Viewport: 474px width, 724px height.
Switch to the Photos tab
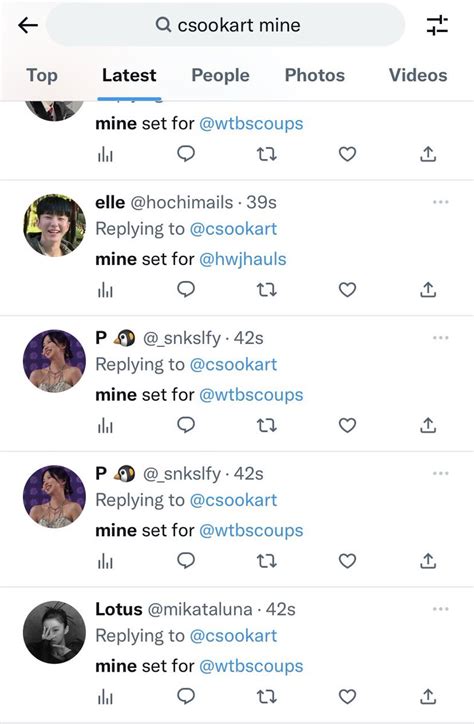[x=315, y=75]
